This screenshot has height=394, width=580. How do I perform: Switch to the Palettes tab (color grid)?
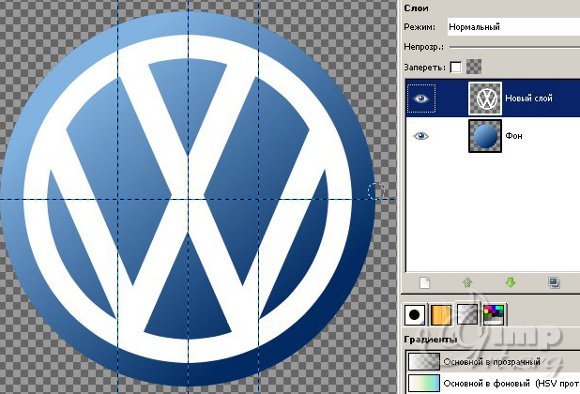pos(494,315)
